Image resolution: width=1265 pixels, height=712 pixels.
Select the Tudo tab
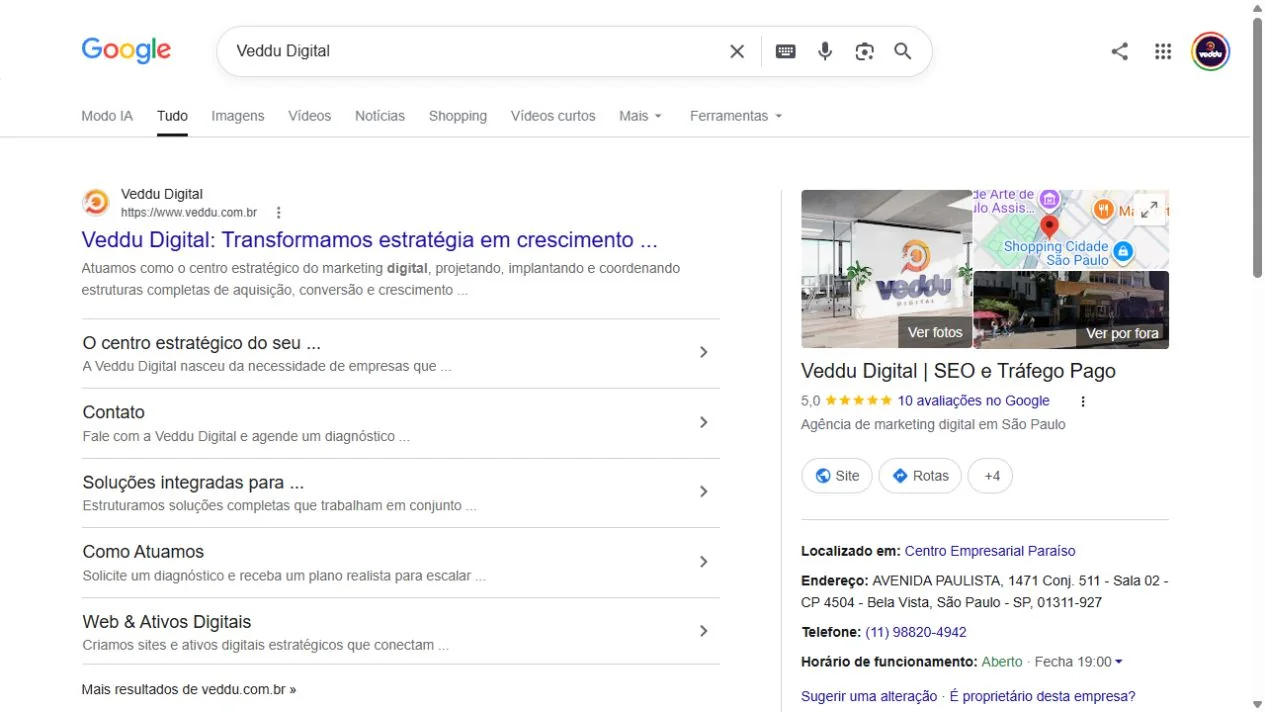pyautogui.click(x=172, y=116)
